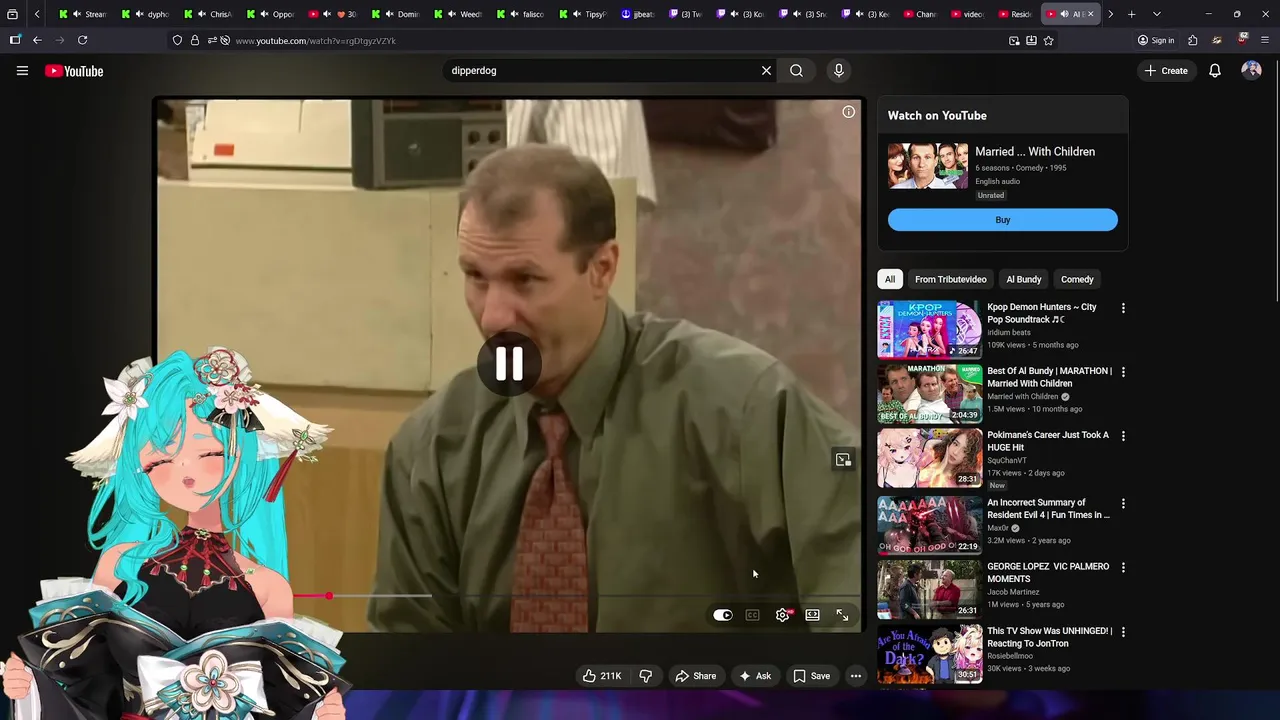Open options for Pokimane's Career video
Image resolution: width=1280 pixels, height=720 pixels.
[1123, 436]
